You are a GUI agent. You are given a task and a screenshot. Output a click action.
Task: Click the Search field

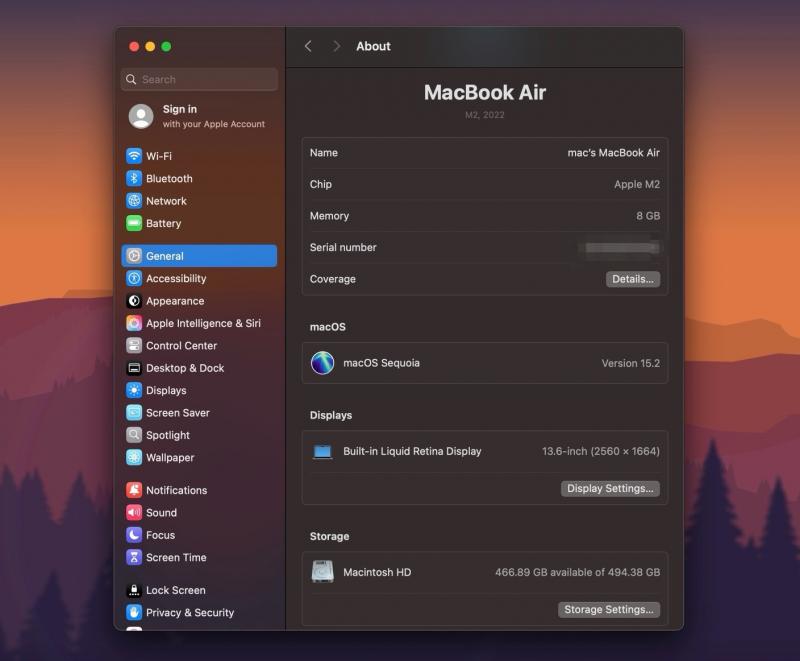point(200,79)
